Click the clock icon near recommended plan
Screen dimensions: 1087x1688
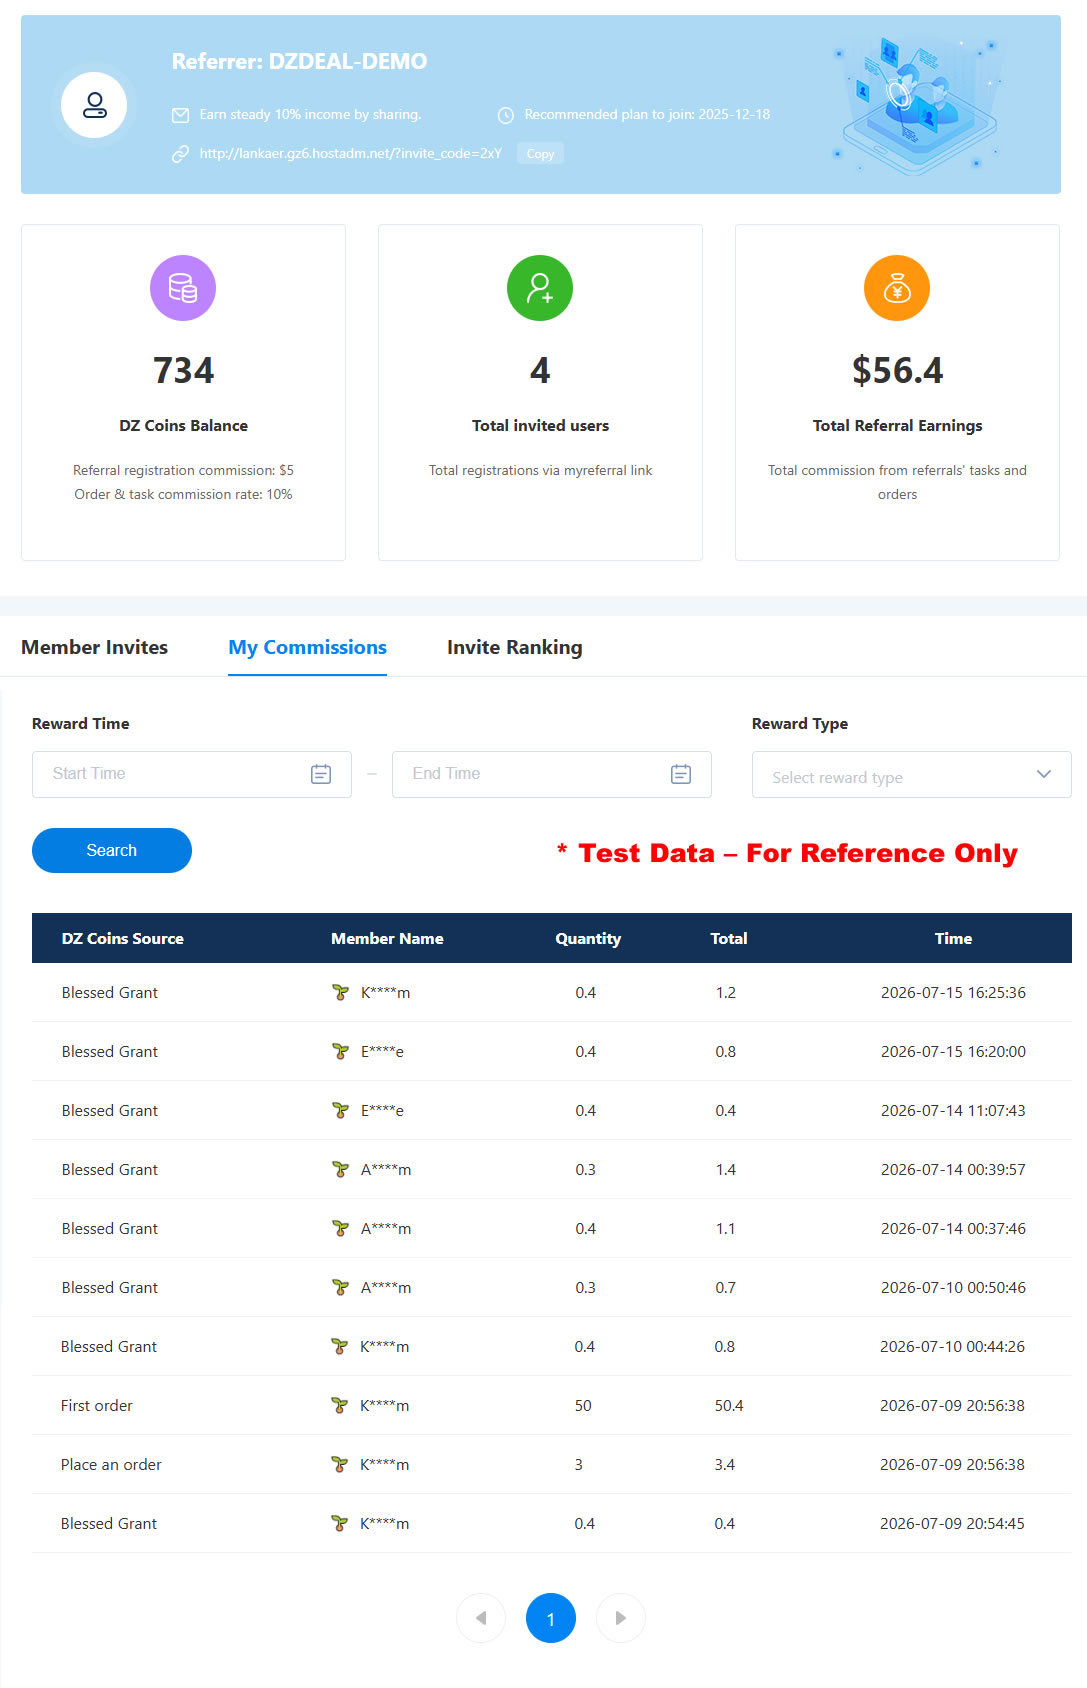coord(505,115)
